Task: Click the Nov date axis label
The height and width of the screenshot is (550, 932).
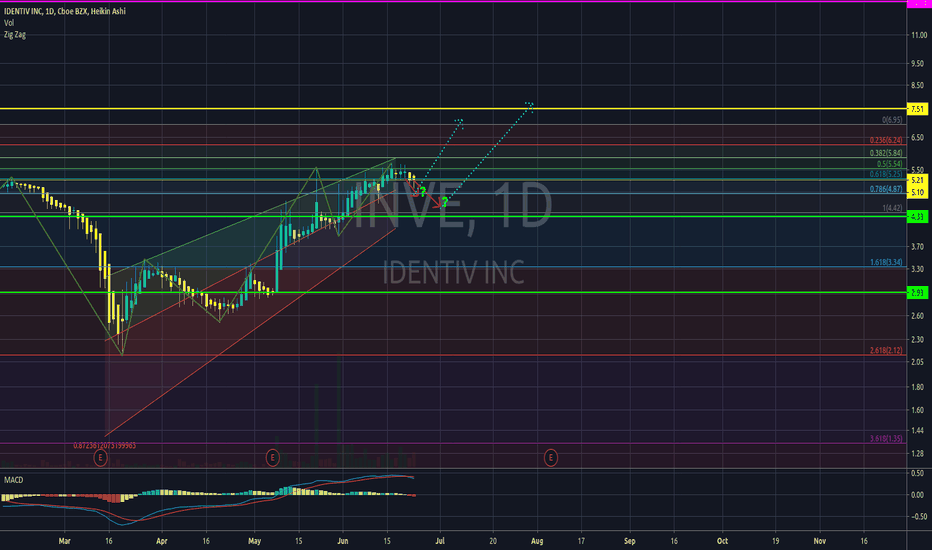Action: [x=820, y=541]
